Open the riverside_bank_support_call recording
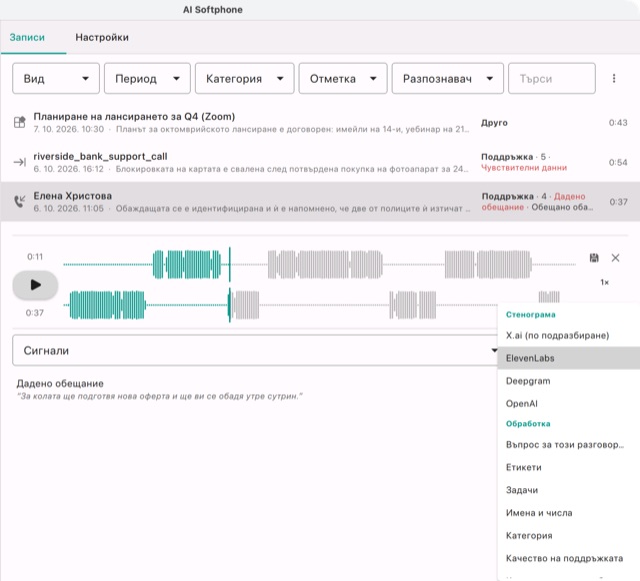Screen dimensions: 640x581 click(x=320, y=162)
